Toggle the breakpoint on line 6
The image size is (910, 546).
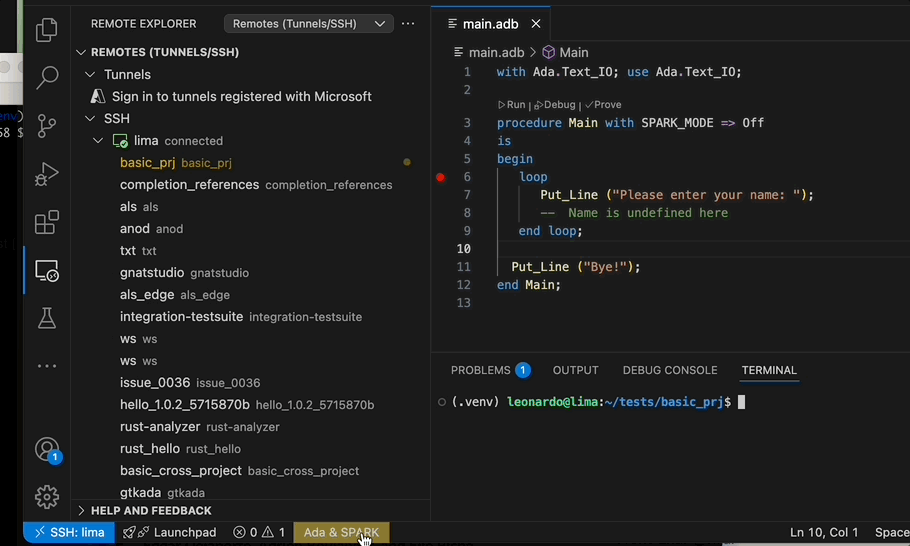click(440, 177)
